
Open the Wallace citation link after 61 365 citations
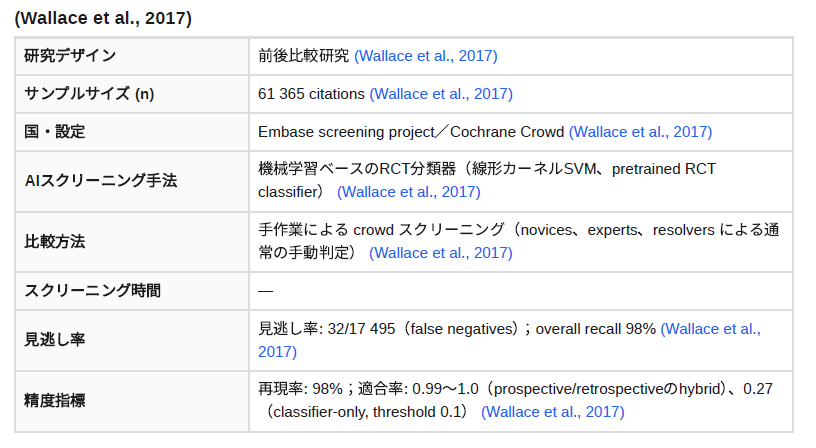coord(441,94)
